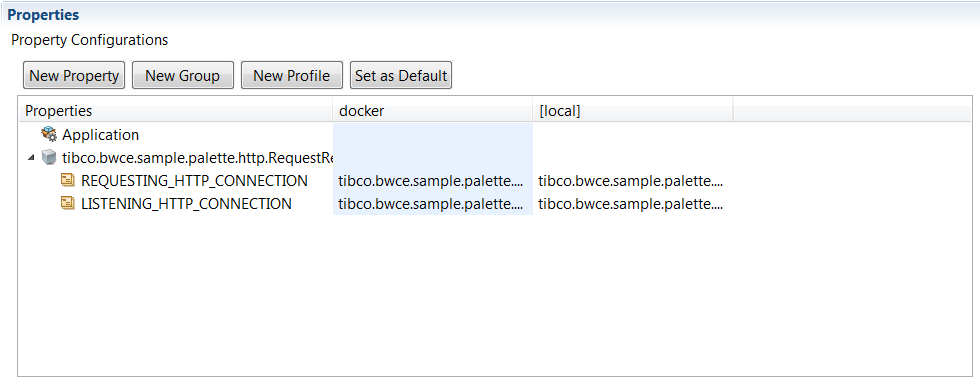The image size is (980, 386).
Task: Set the selected profile as default
Action: point(401,76)
